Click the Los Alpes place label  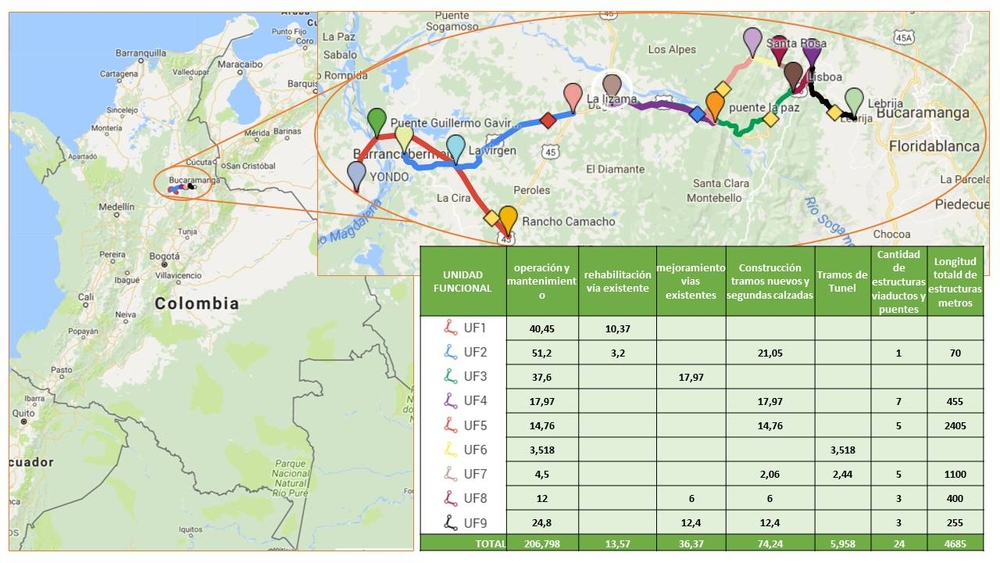pos(672,49)
